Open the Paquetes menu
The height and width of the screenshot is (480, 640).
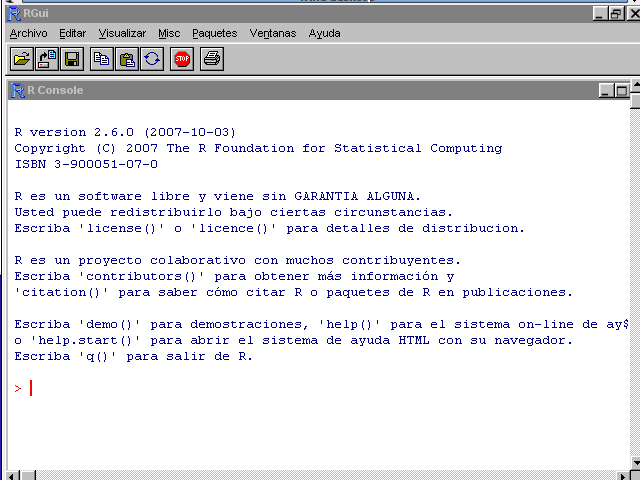point(215,33)
